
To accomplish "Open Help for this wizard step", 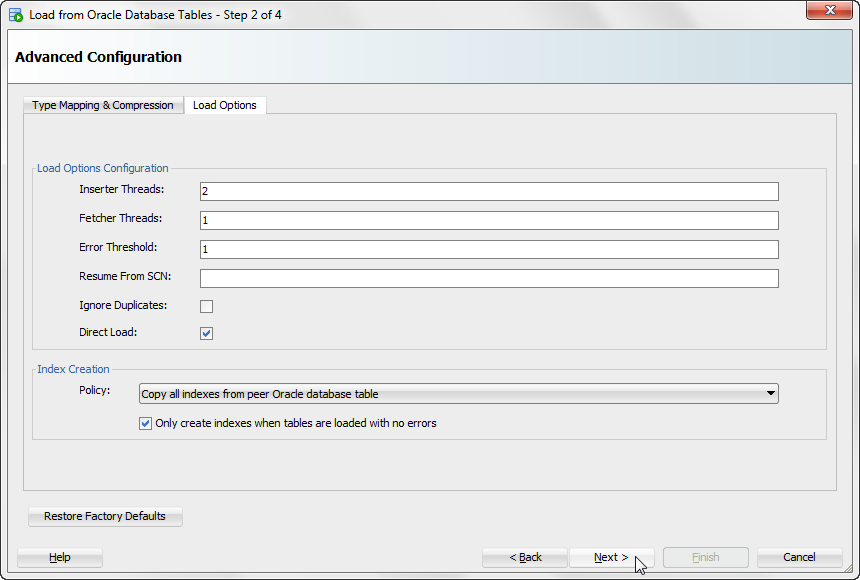I will click(x=60, y=558).
